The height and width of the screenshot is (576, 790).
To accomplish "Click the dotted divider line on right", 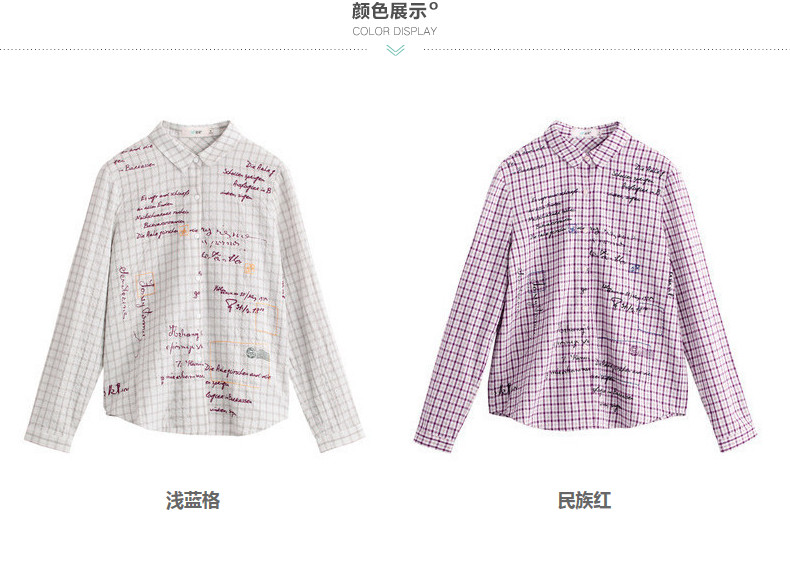I will (x=607, y=49).
